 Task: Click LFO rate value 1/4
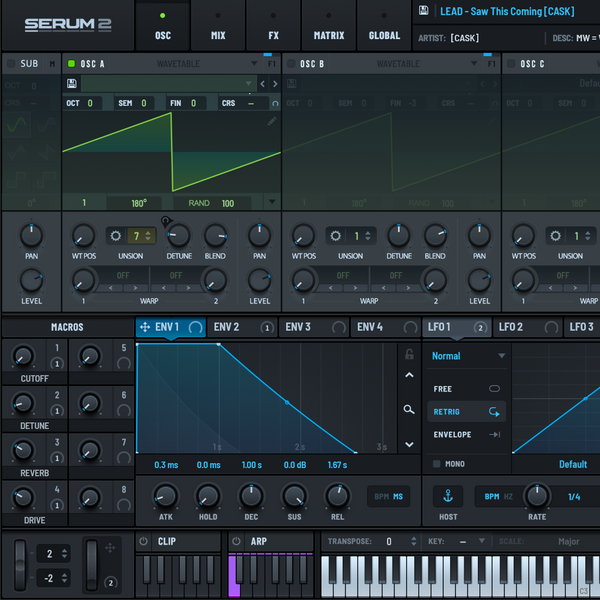(574, 497)
